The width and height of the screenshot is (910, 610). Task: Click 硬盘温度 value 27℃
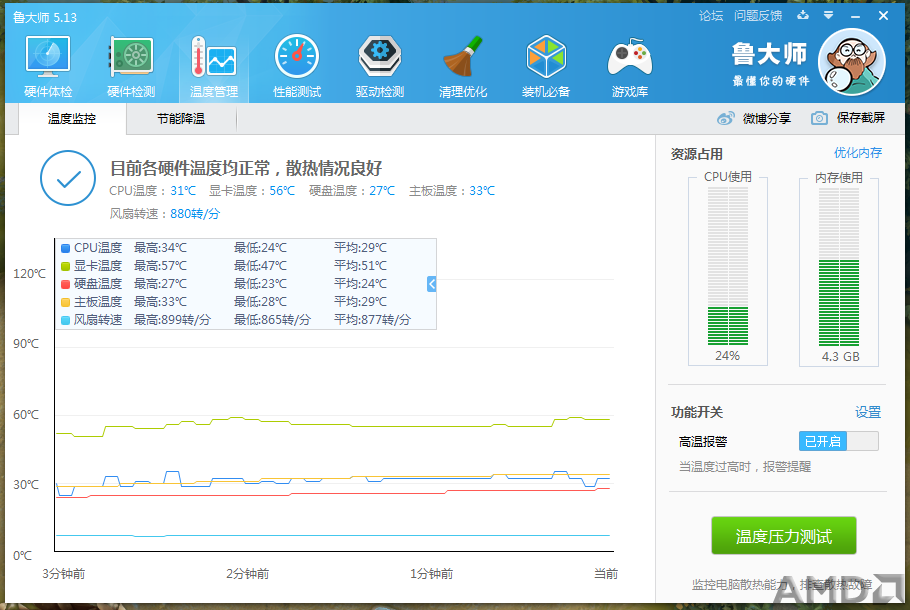click(382, 190)
